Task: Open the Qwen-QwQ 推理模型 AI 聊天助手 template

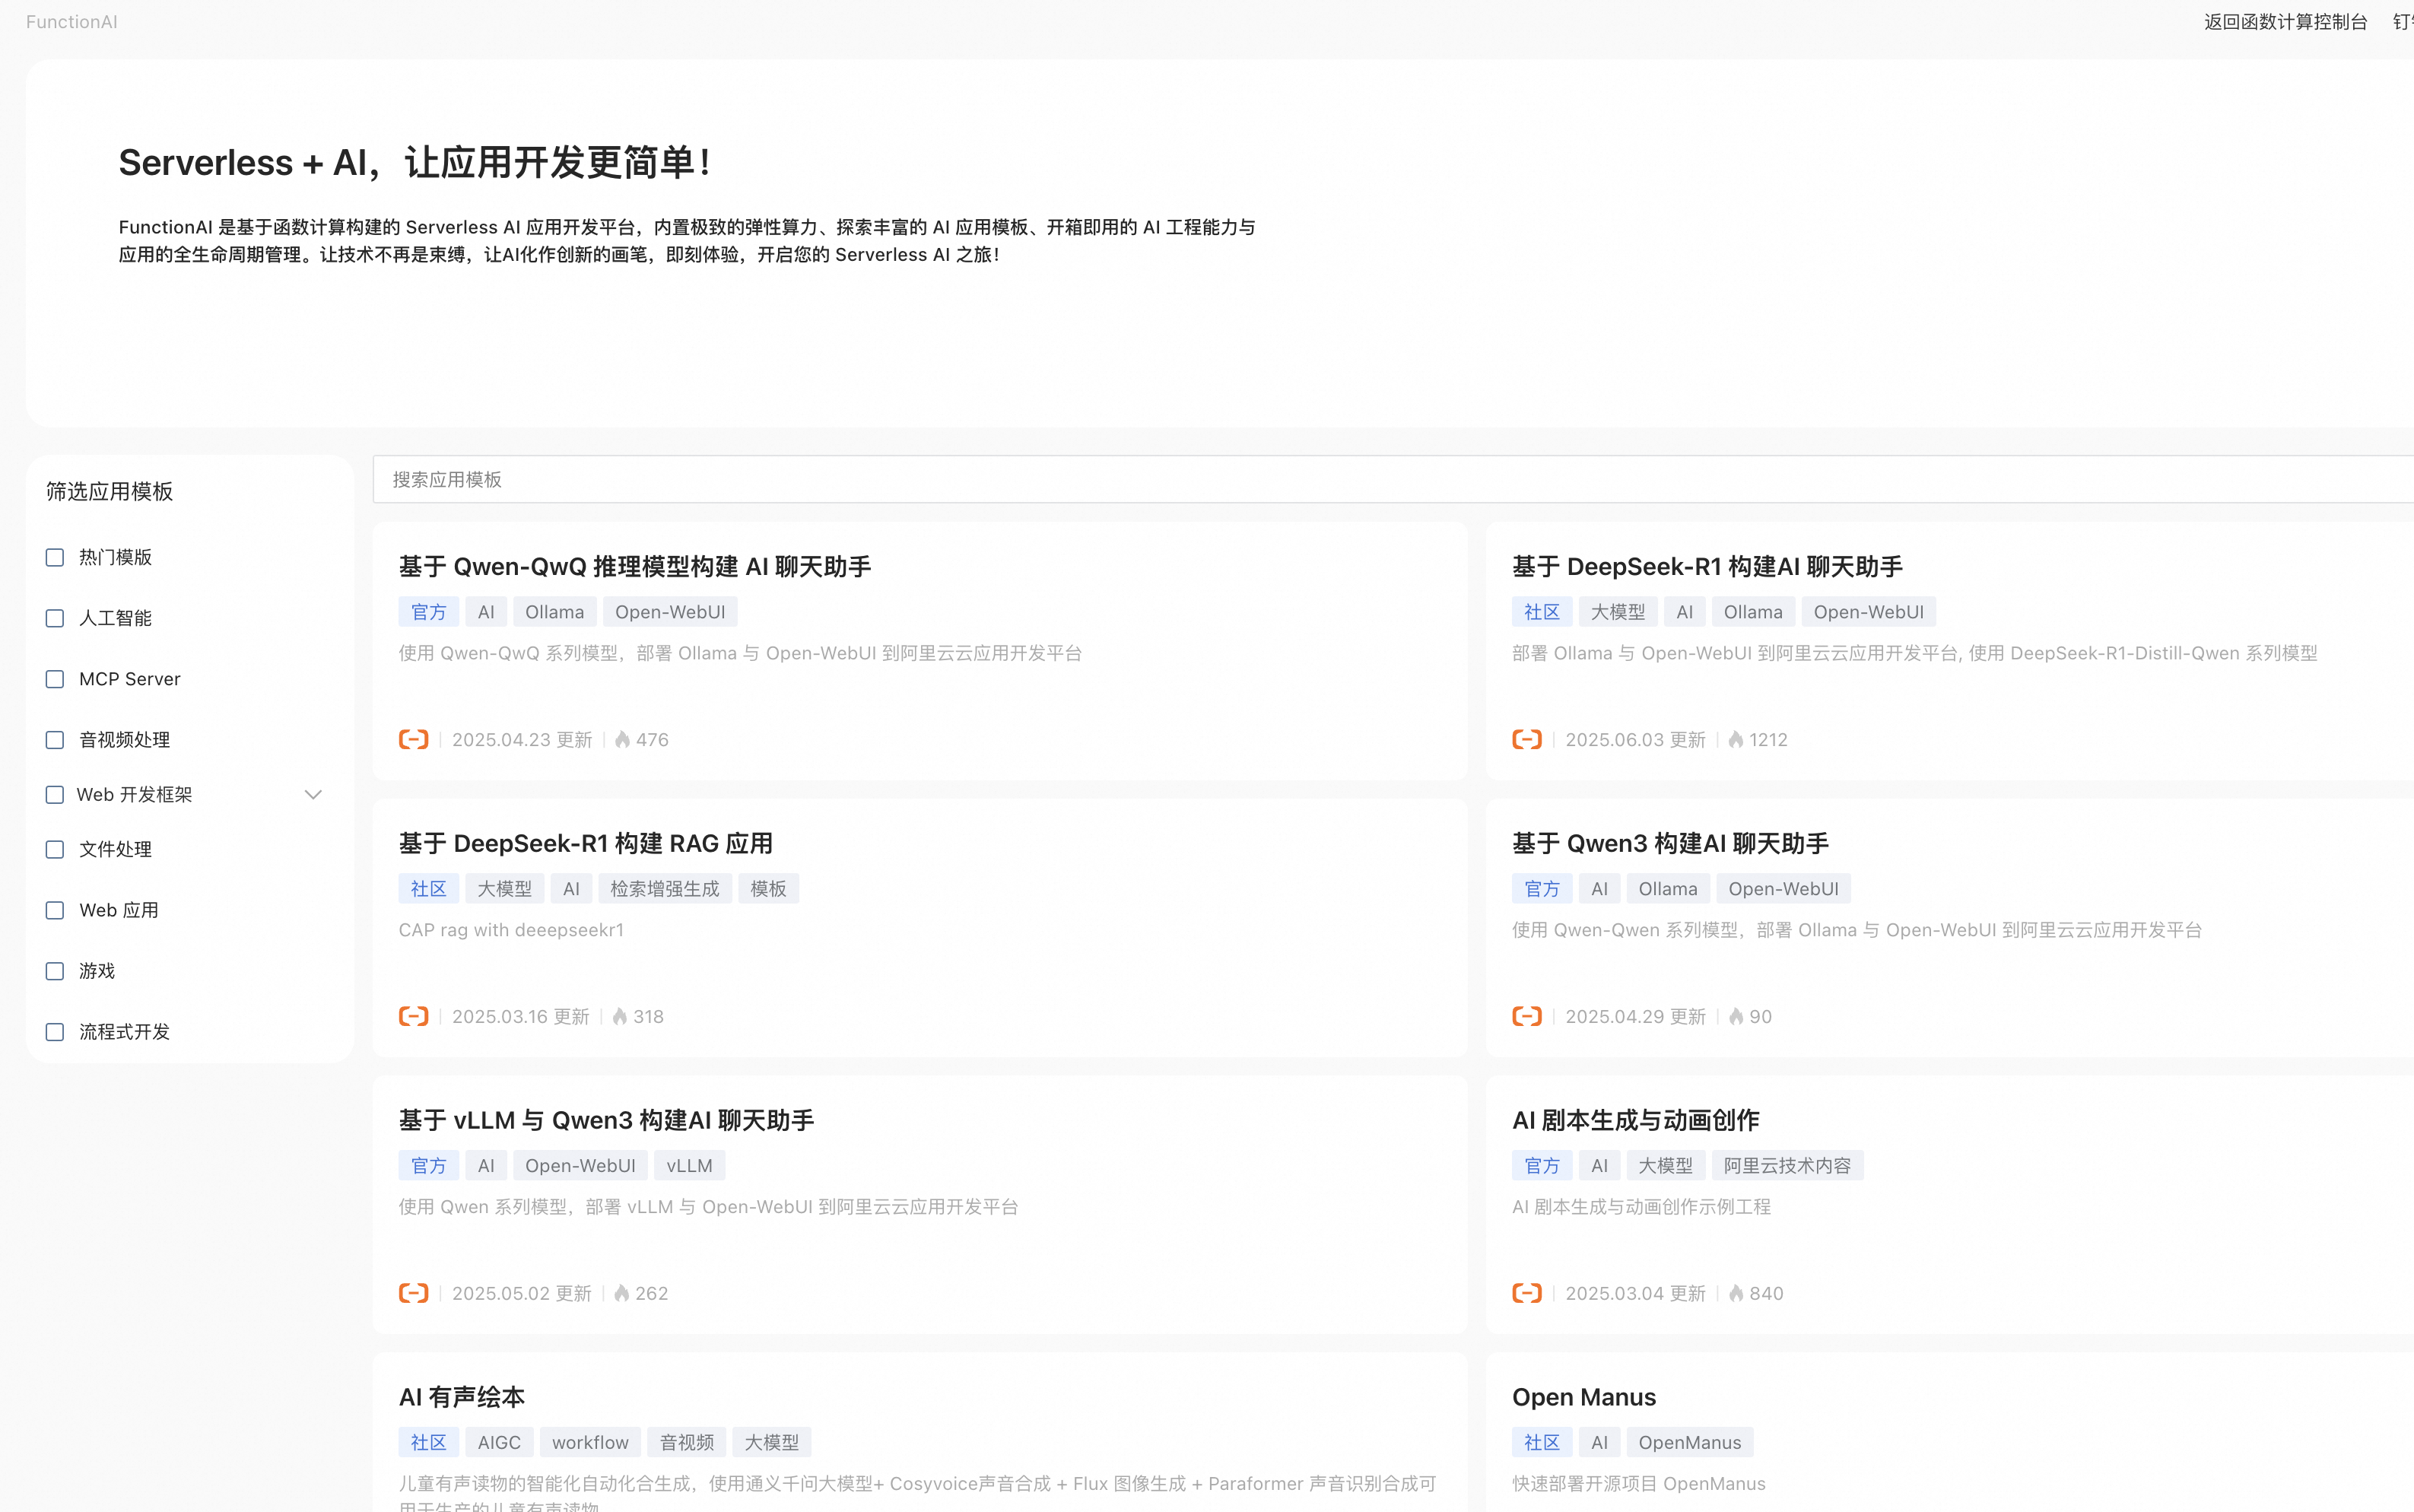Action: (x=635, y=567)
